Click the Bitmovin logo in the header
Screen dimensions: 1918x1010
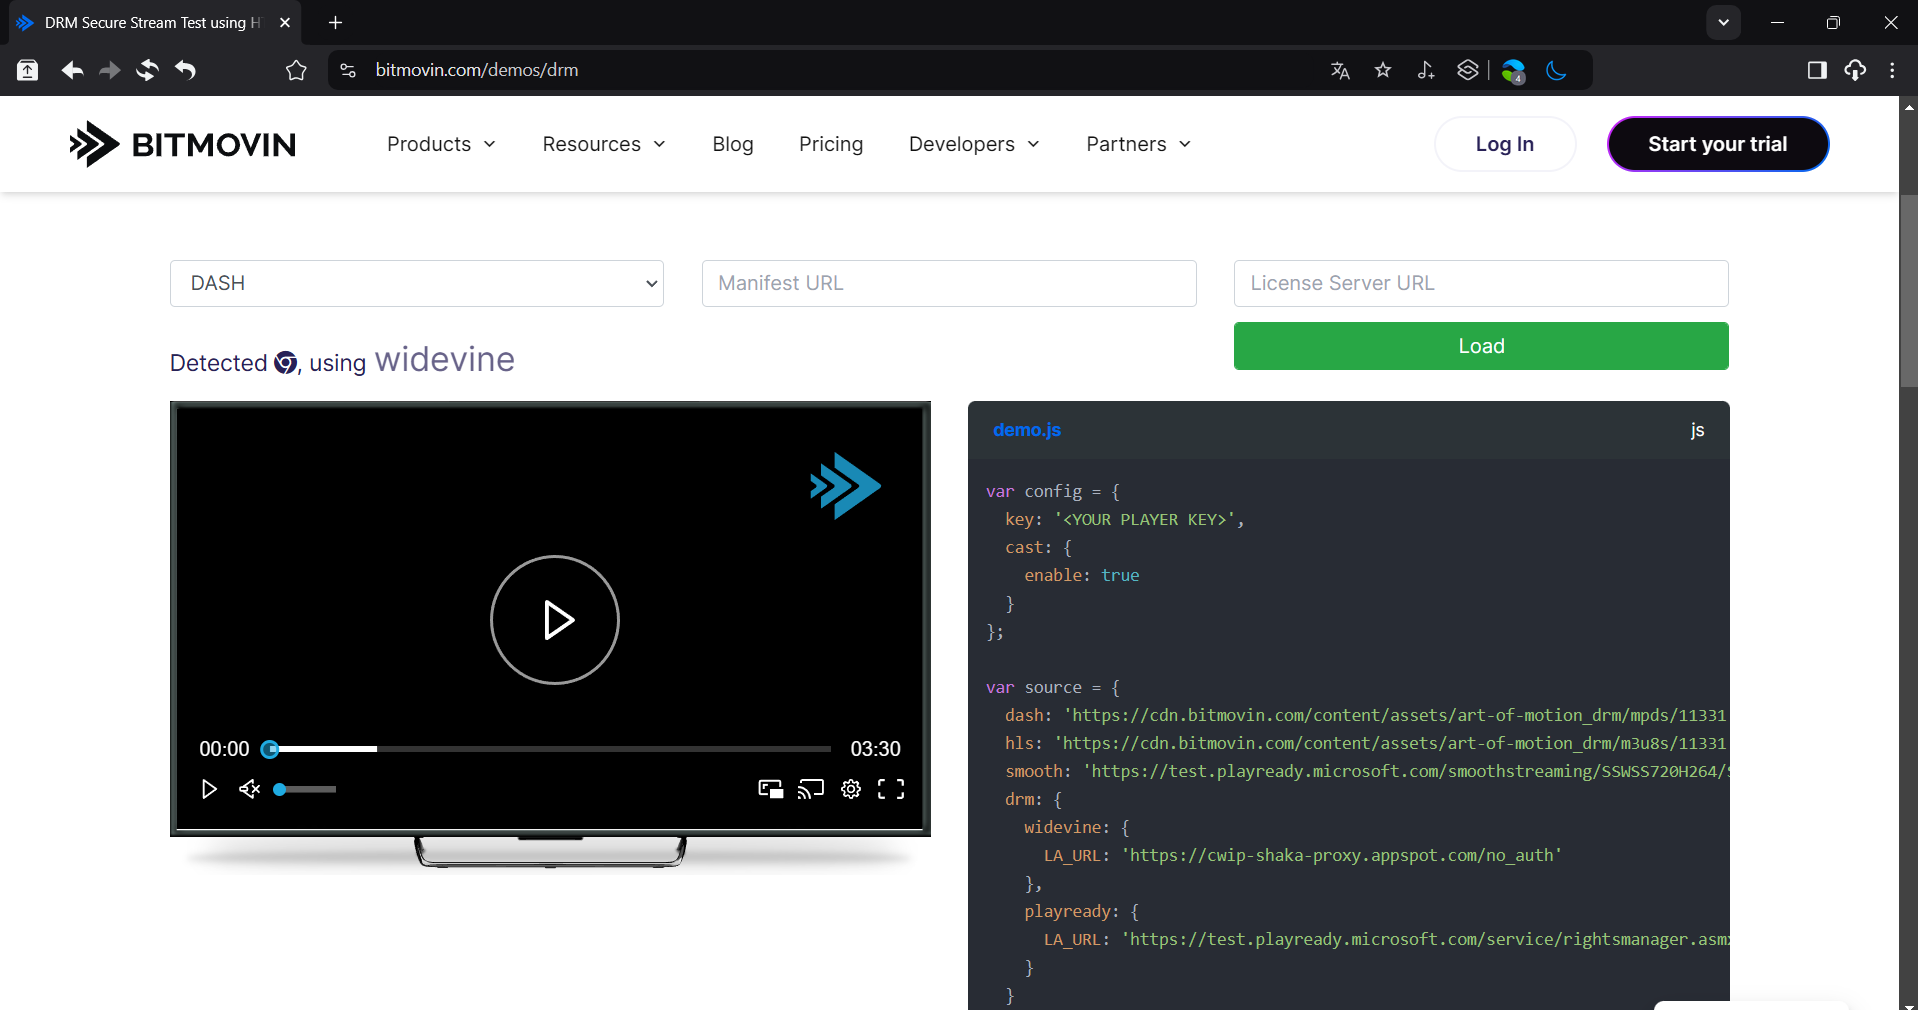[x=182, y=144]
